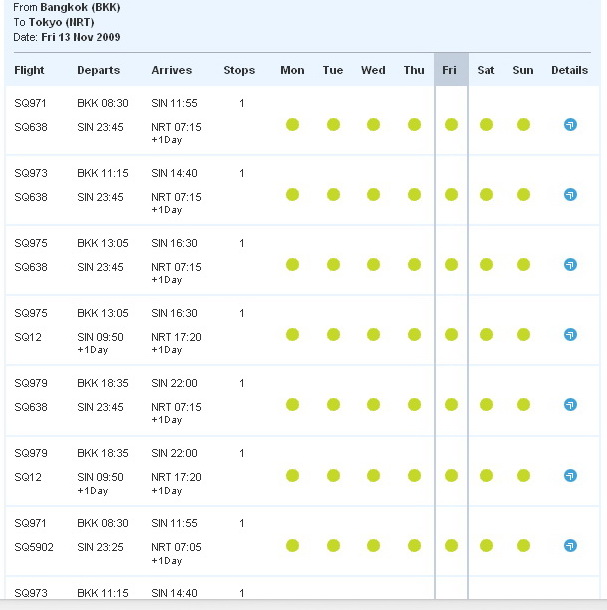Screen dimensions: 607x610
Task: Click 'NRT 17:20' in the SQ975 / SQ12 row
Action: [176, 337]
